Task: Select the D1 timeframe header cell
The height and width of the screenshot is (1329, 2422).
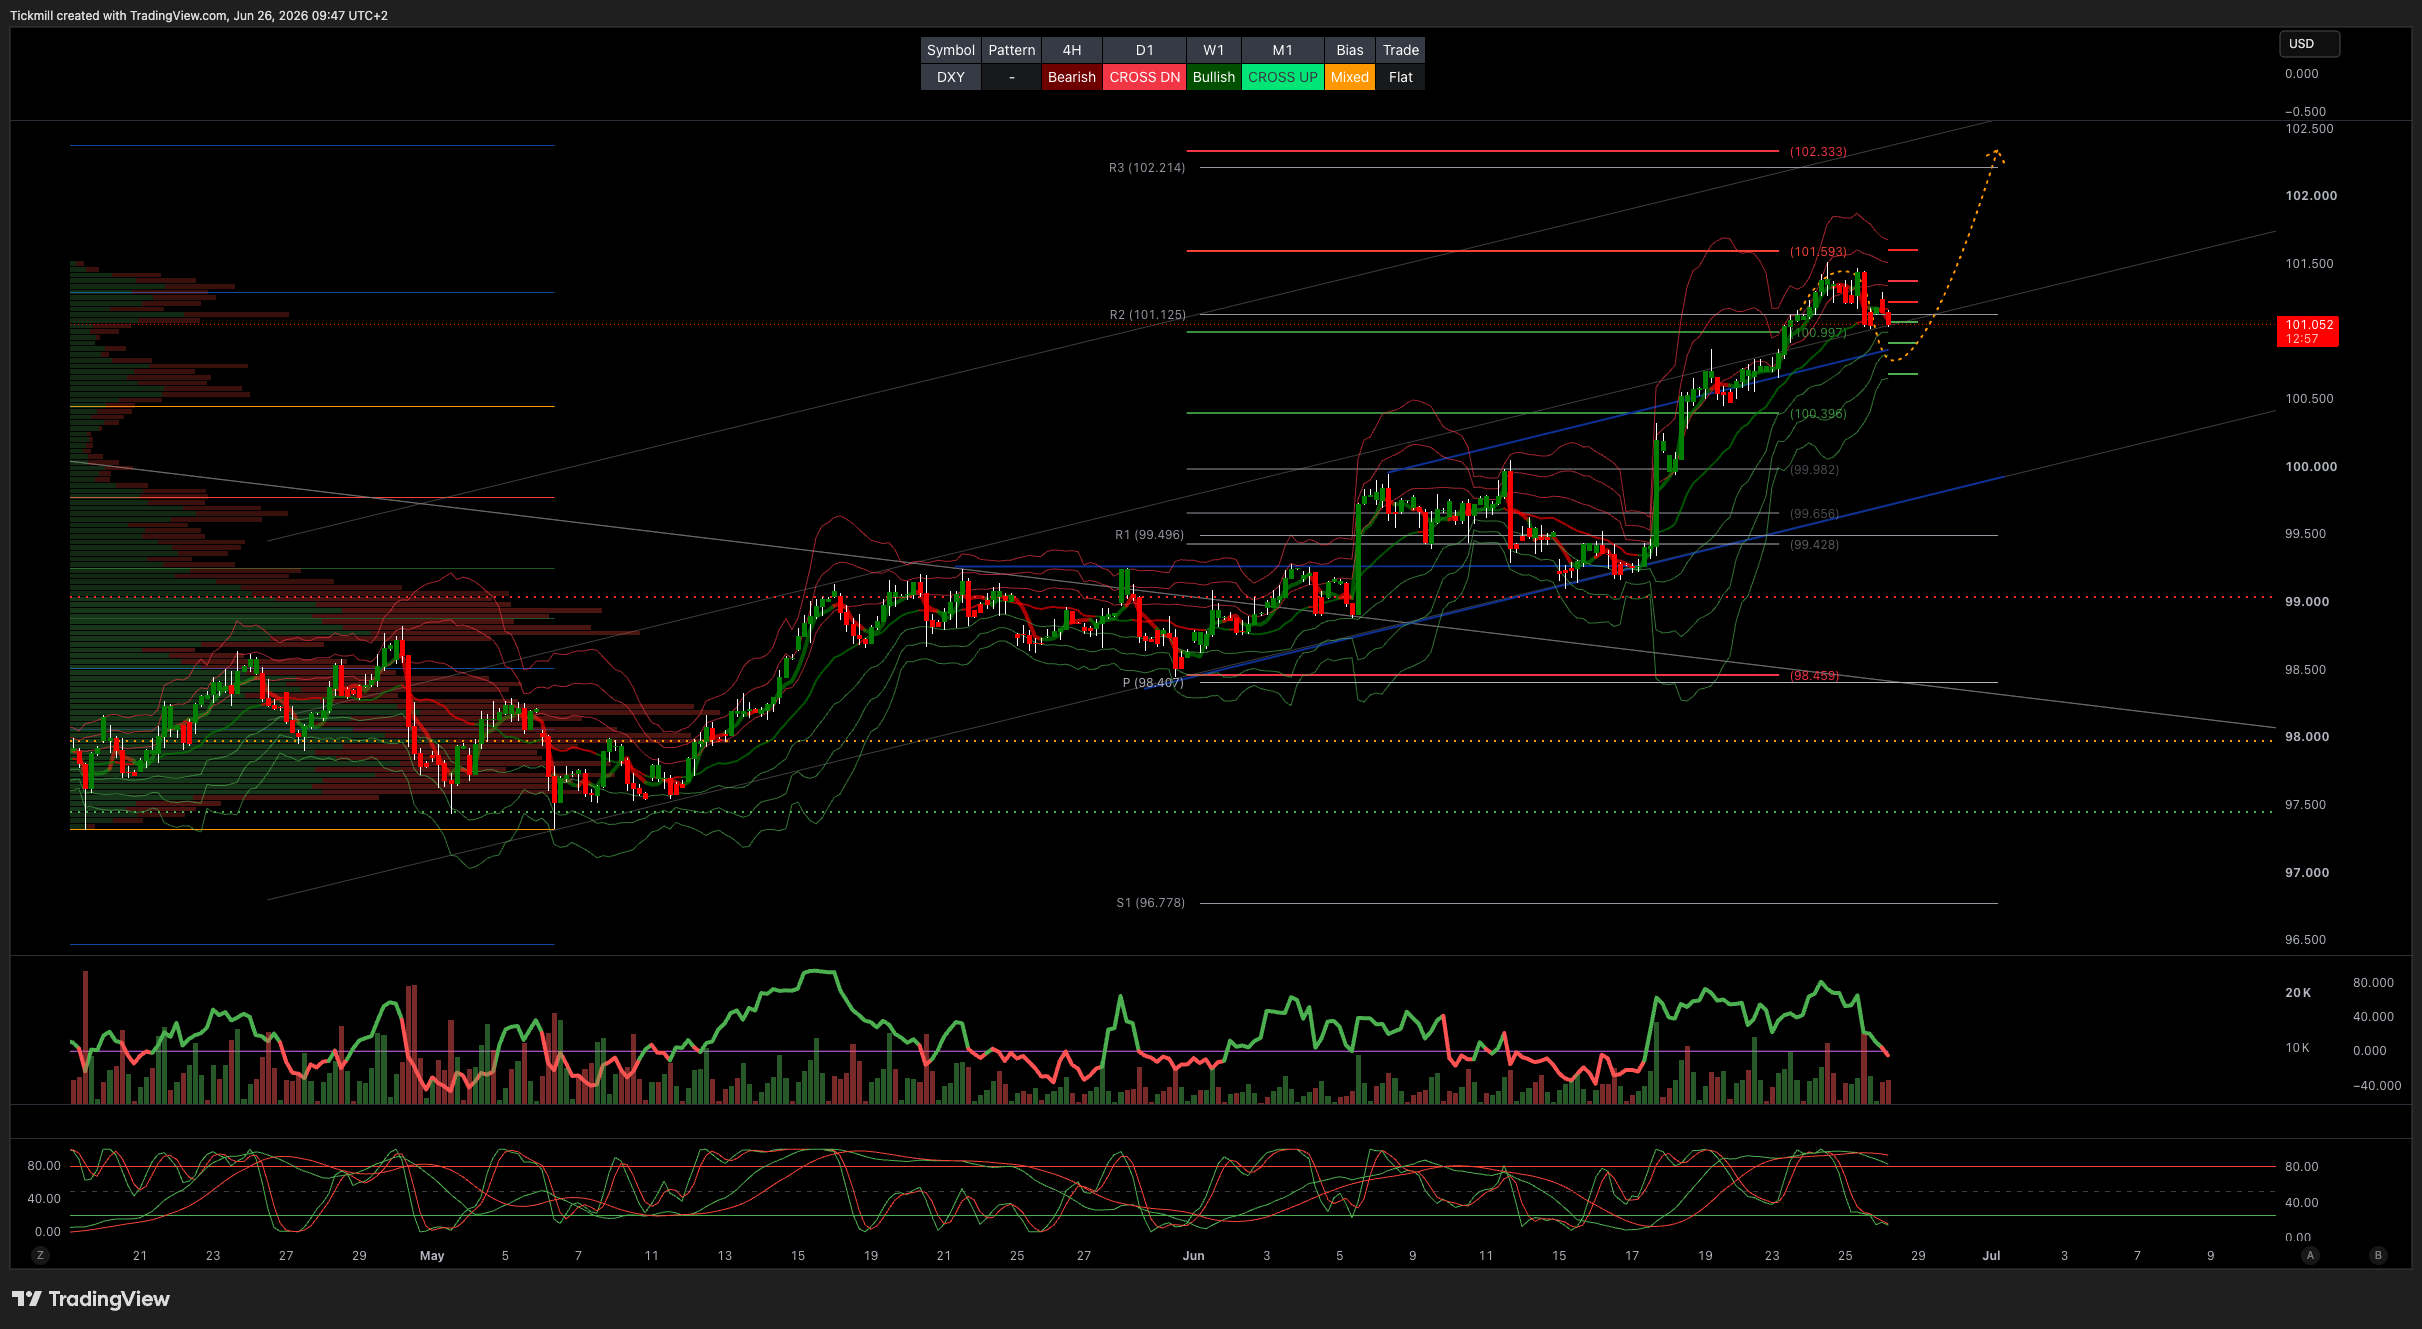Action: (1144, 50)
